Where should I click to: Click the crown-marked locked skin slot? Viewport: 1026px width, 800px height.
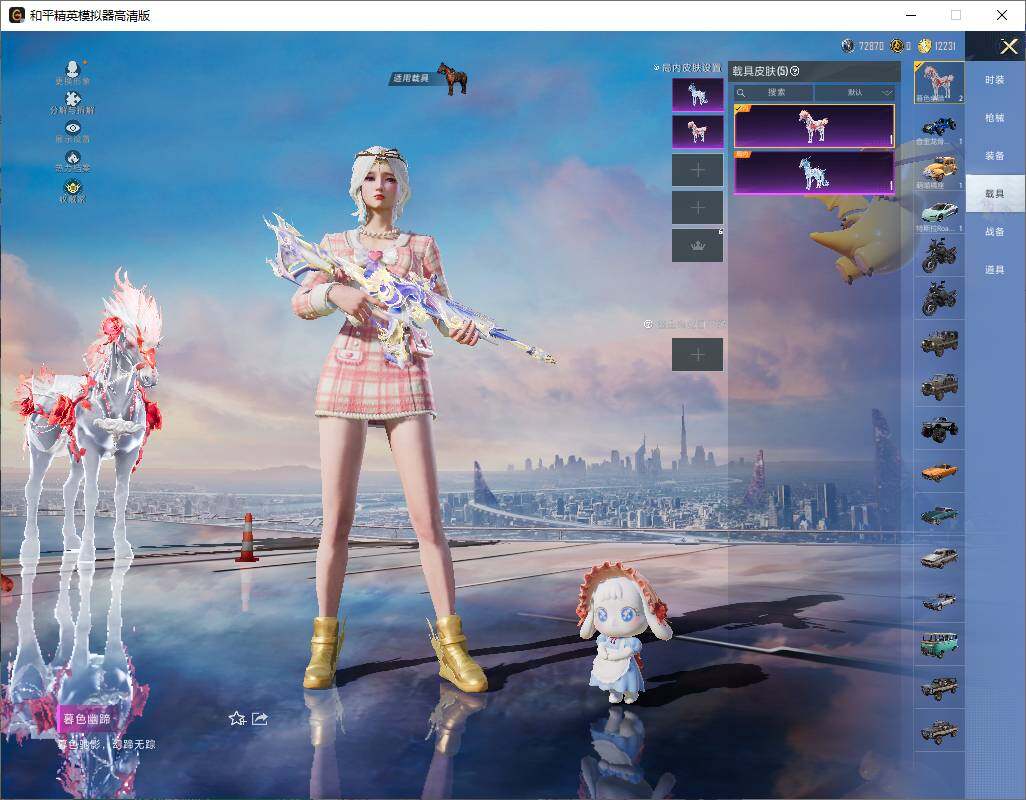click(x=698, y=245)
